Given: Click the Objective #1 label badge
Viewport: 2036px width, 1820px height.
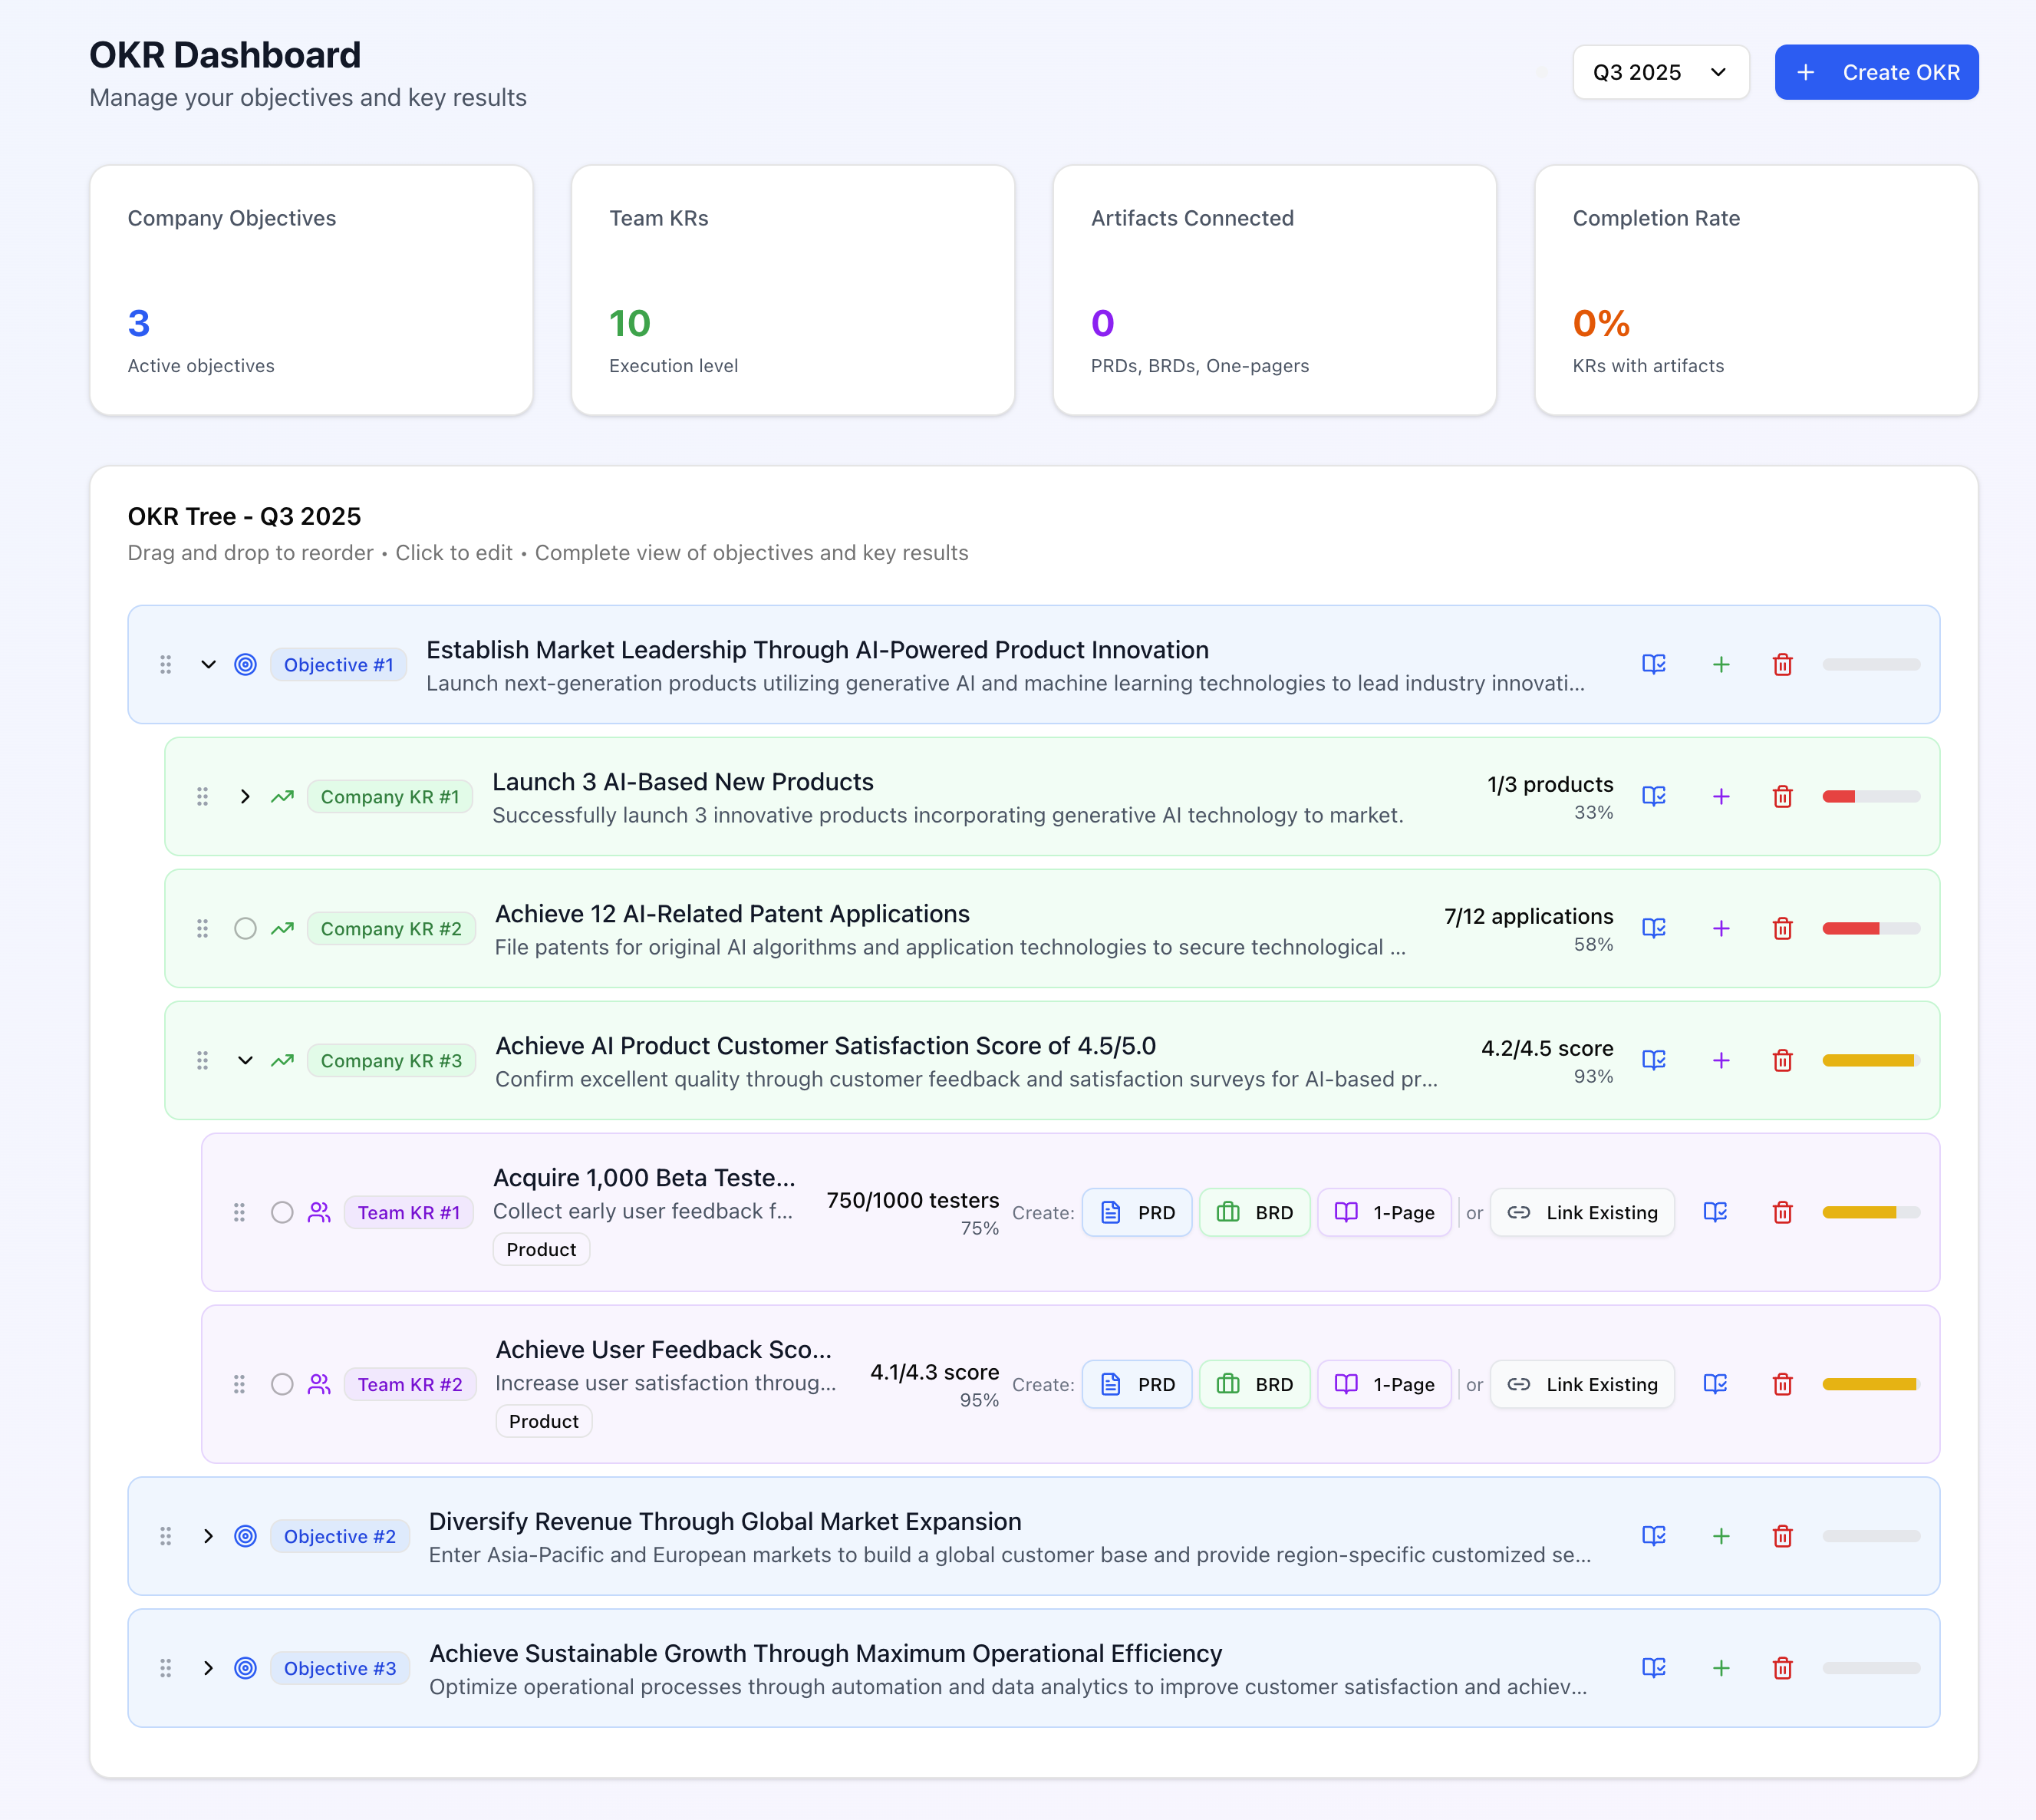Looking at the screenshot, I should point(338,664).
